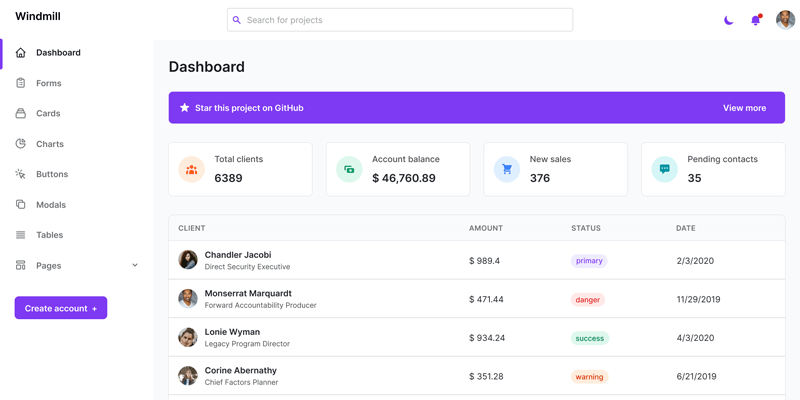Open the user profile avatar menu

coord(785,20)
